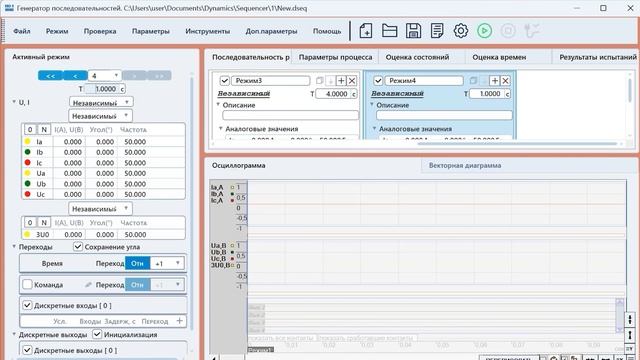Start the sequence with green play icon
The width and height of the screenshot is (640, 360).
484,31
